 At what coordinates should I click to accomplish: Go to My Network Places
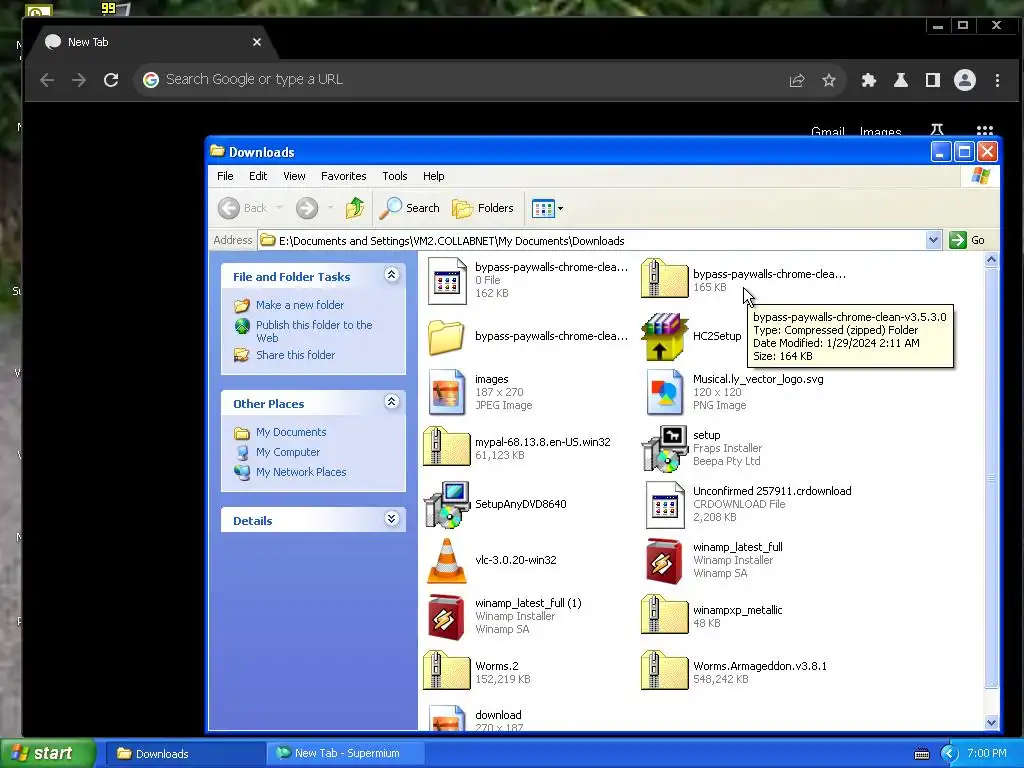click(x=301, y=472)
